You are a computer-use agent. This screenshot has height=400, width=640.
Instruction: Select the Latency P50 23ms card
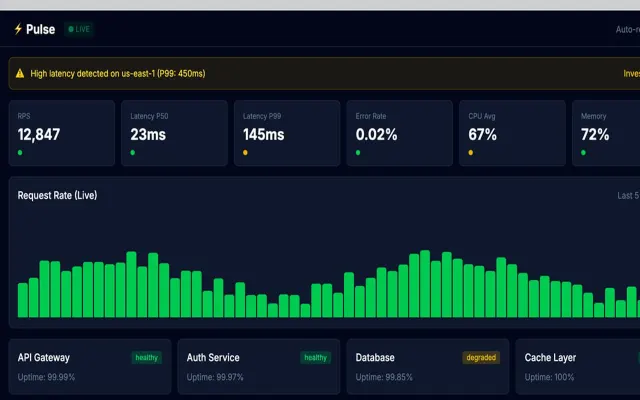pos(174,133)
